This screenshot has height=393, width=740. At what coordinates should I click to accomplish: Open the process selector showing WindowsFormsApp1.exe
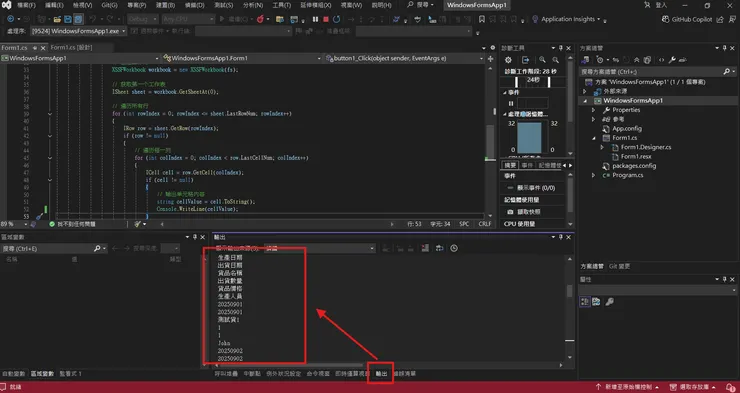pyautogui.click(x=78, y=31)
